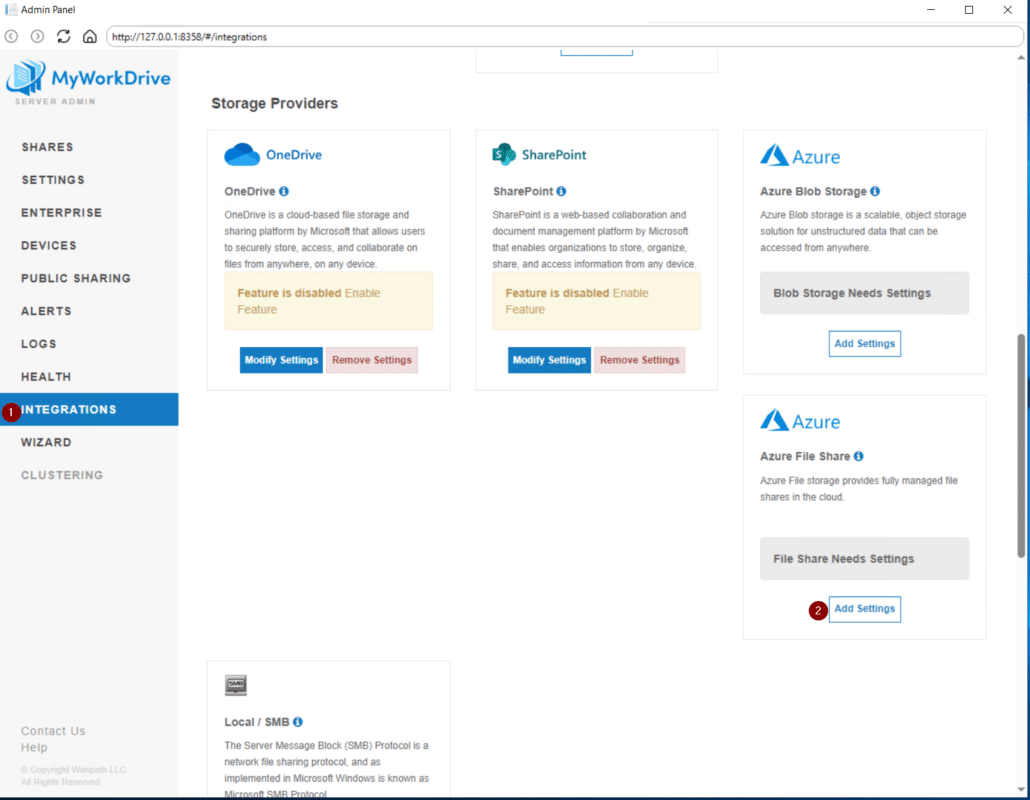Launch the Wizard page
1030x800 pixels.
click(46, 443)
